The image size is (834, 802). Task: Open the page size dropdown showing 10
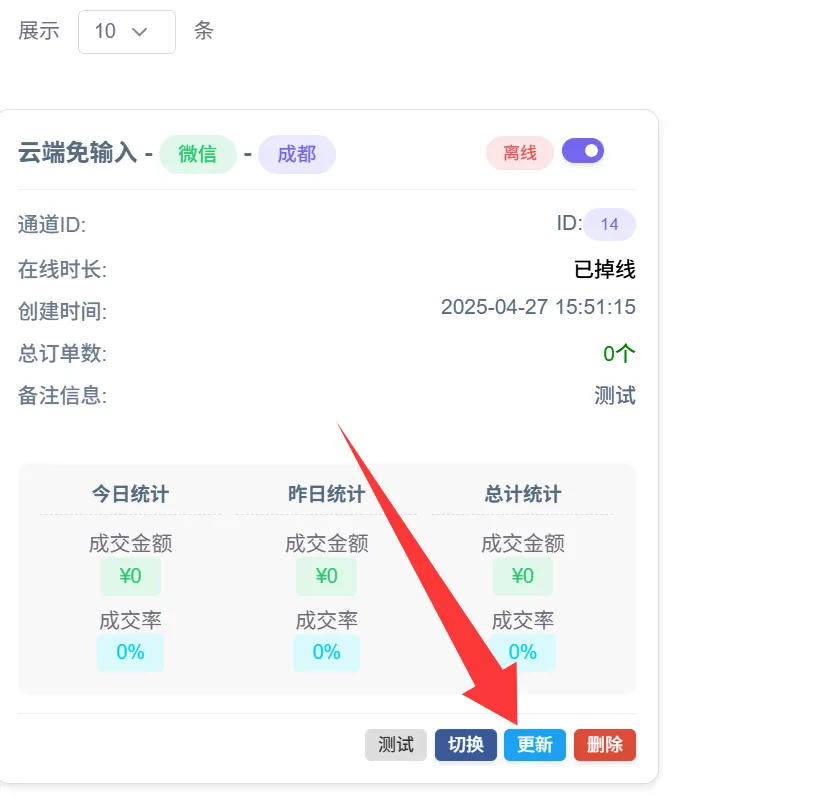(126, 31)
